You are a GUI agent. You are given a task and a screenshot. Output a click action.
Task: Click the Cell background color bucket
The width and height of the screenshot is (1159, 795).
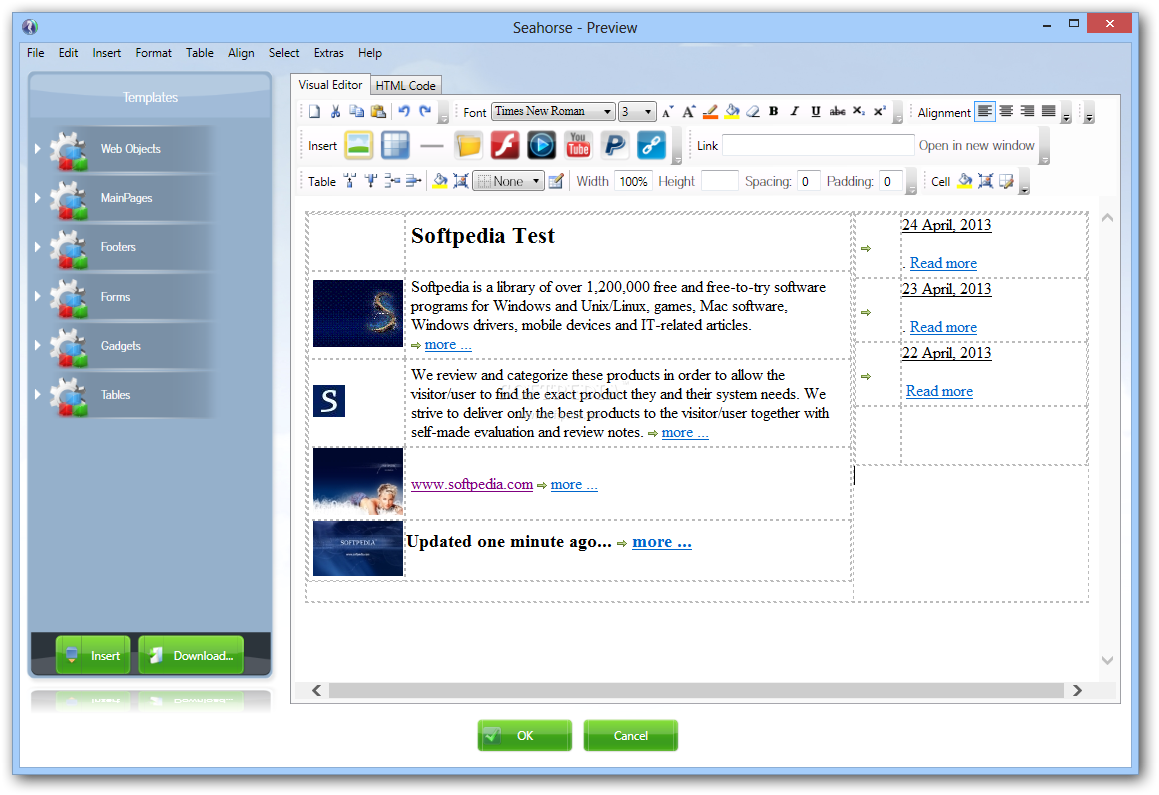tap(965, 181)
